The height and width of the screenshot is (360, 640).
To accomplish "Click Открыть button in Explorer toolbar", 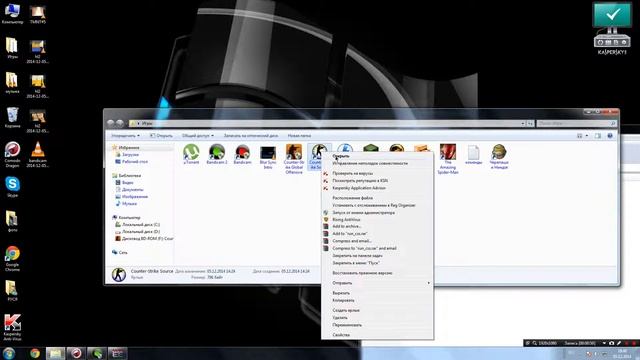I will 161,136.
